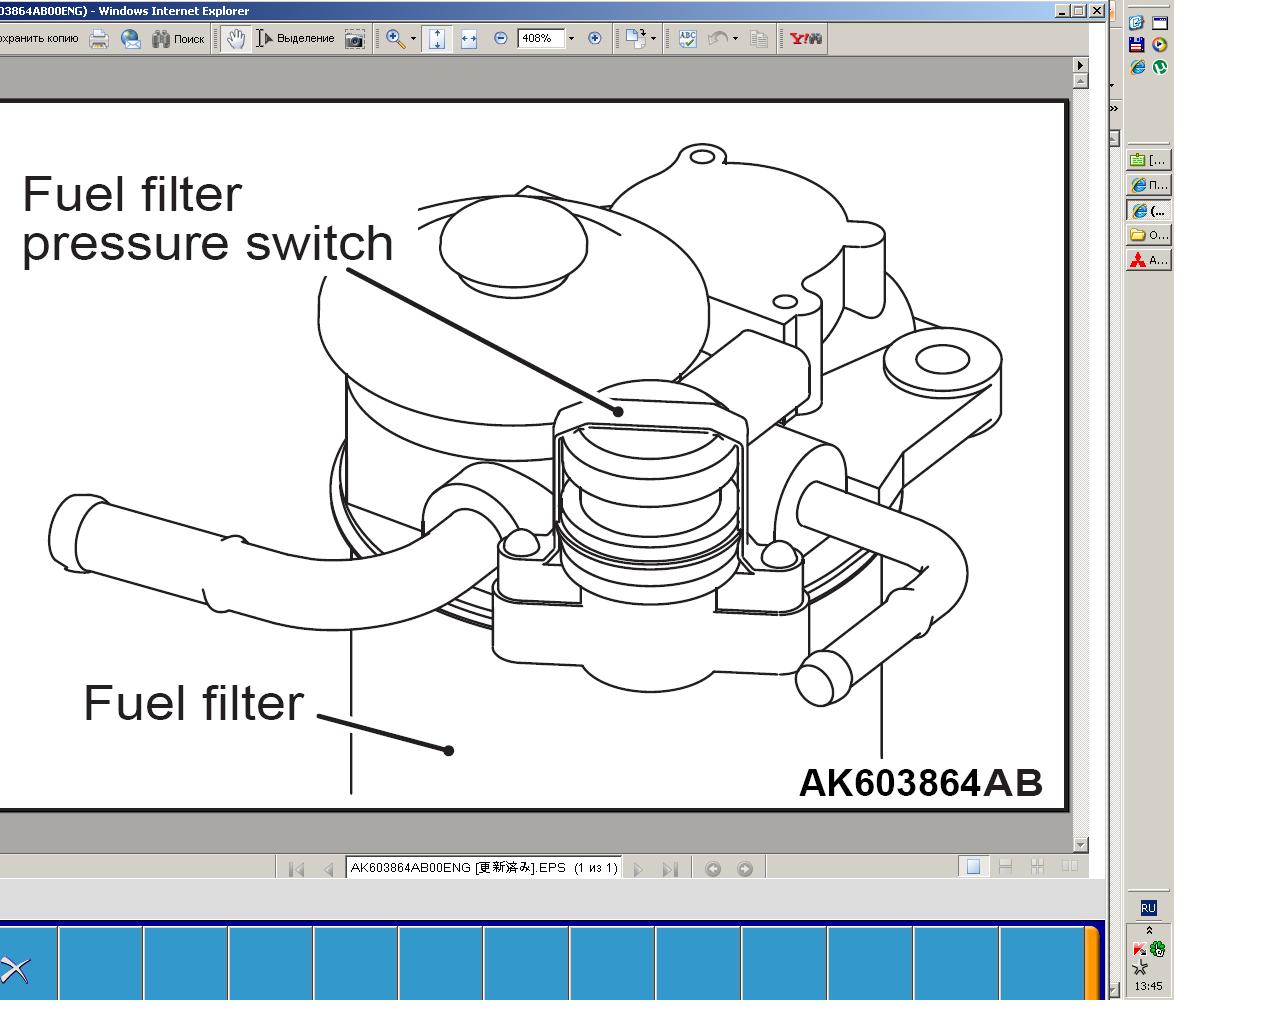The width and height of the screenshot is (1280, 1024).
Task: Select the Single Page layout button
Action: tap(973, 867)
